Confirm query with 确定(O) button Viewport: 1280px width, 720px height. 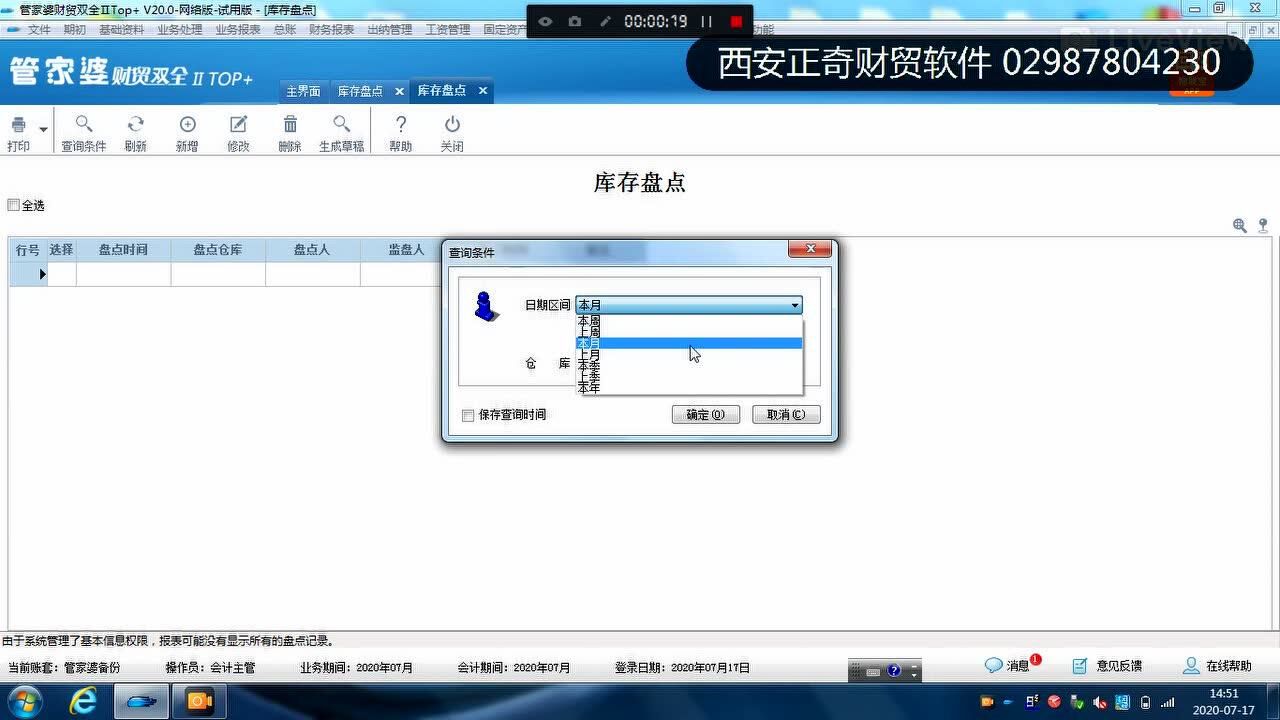pyautogui.click(x=705, y=414)
